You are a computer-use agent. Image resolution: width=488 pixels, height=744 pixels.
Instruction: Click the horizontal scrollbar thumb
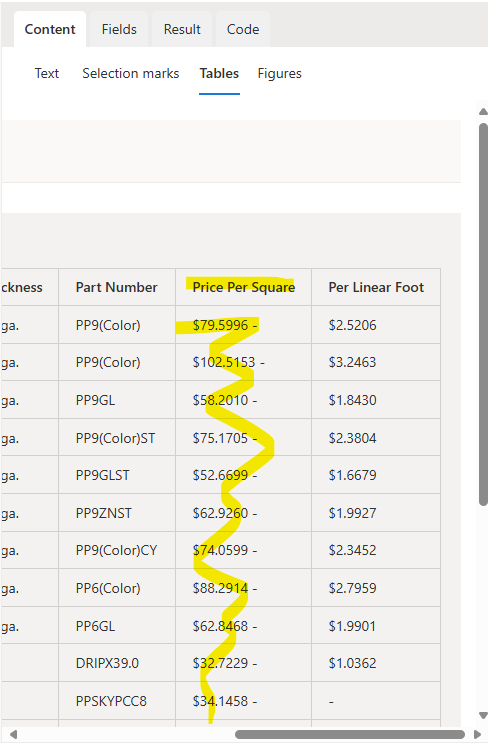coord(350,735)
